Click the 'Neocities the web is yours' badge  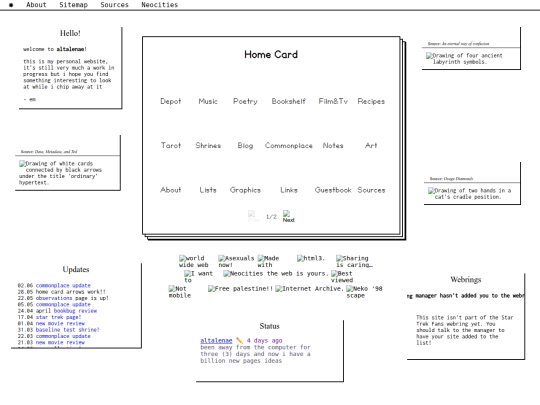[x=276, y=274]
